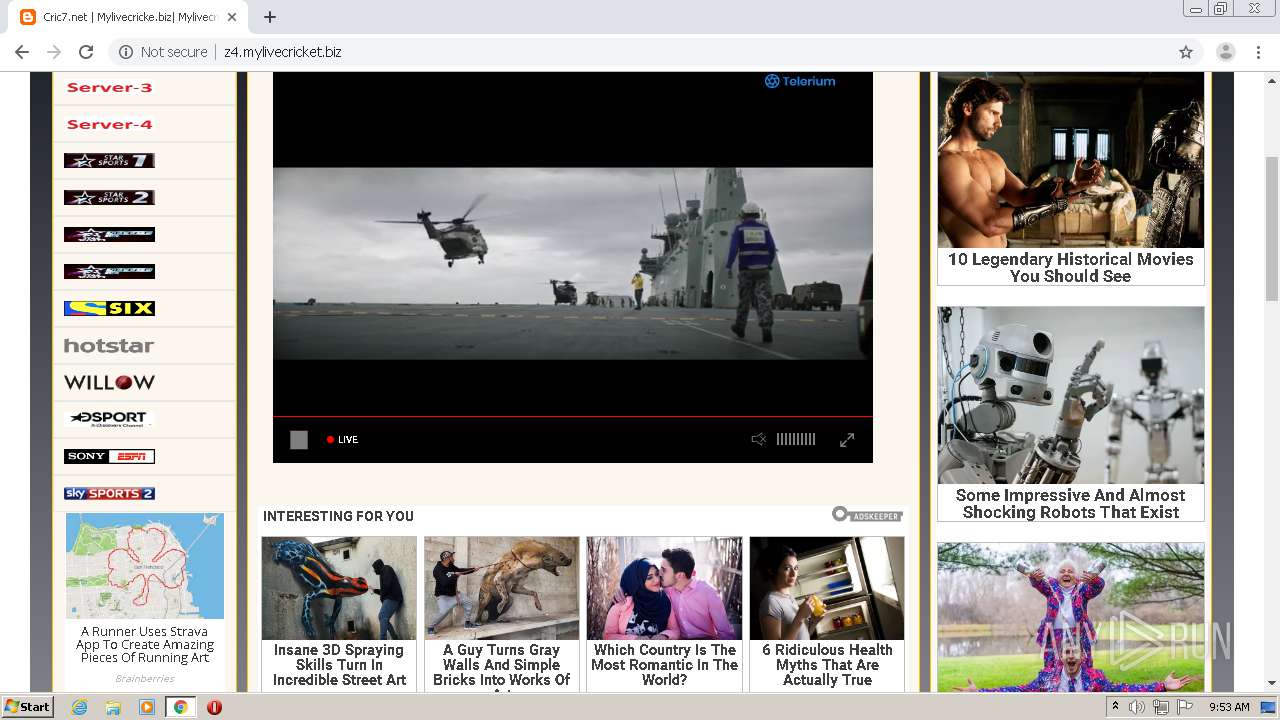The width and height of the screenshot is (1280, 720).
Task: Open WILLOW channel
Action: 109,382
